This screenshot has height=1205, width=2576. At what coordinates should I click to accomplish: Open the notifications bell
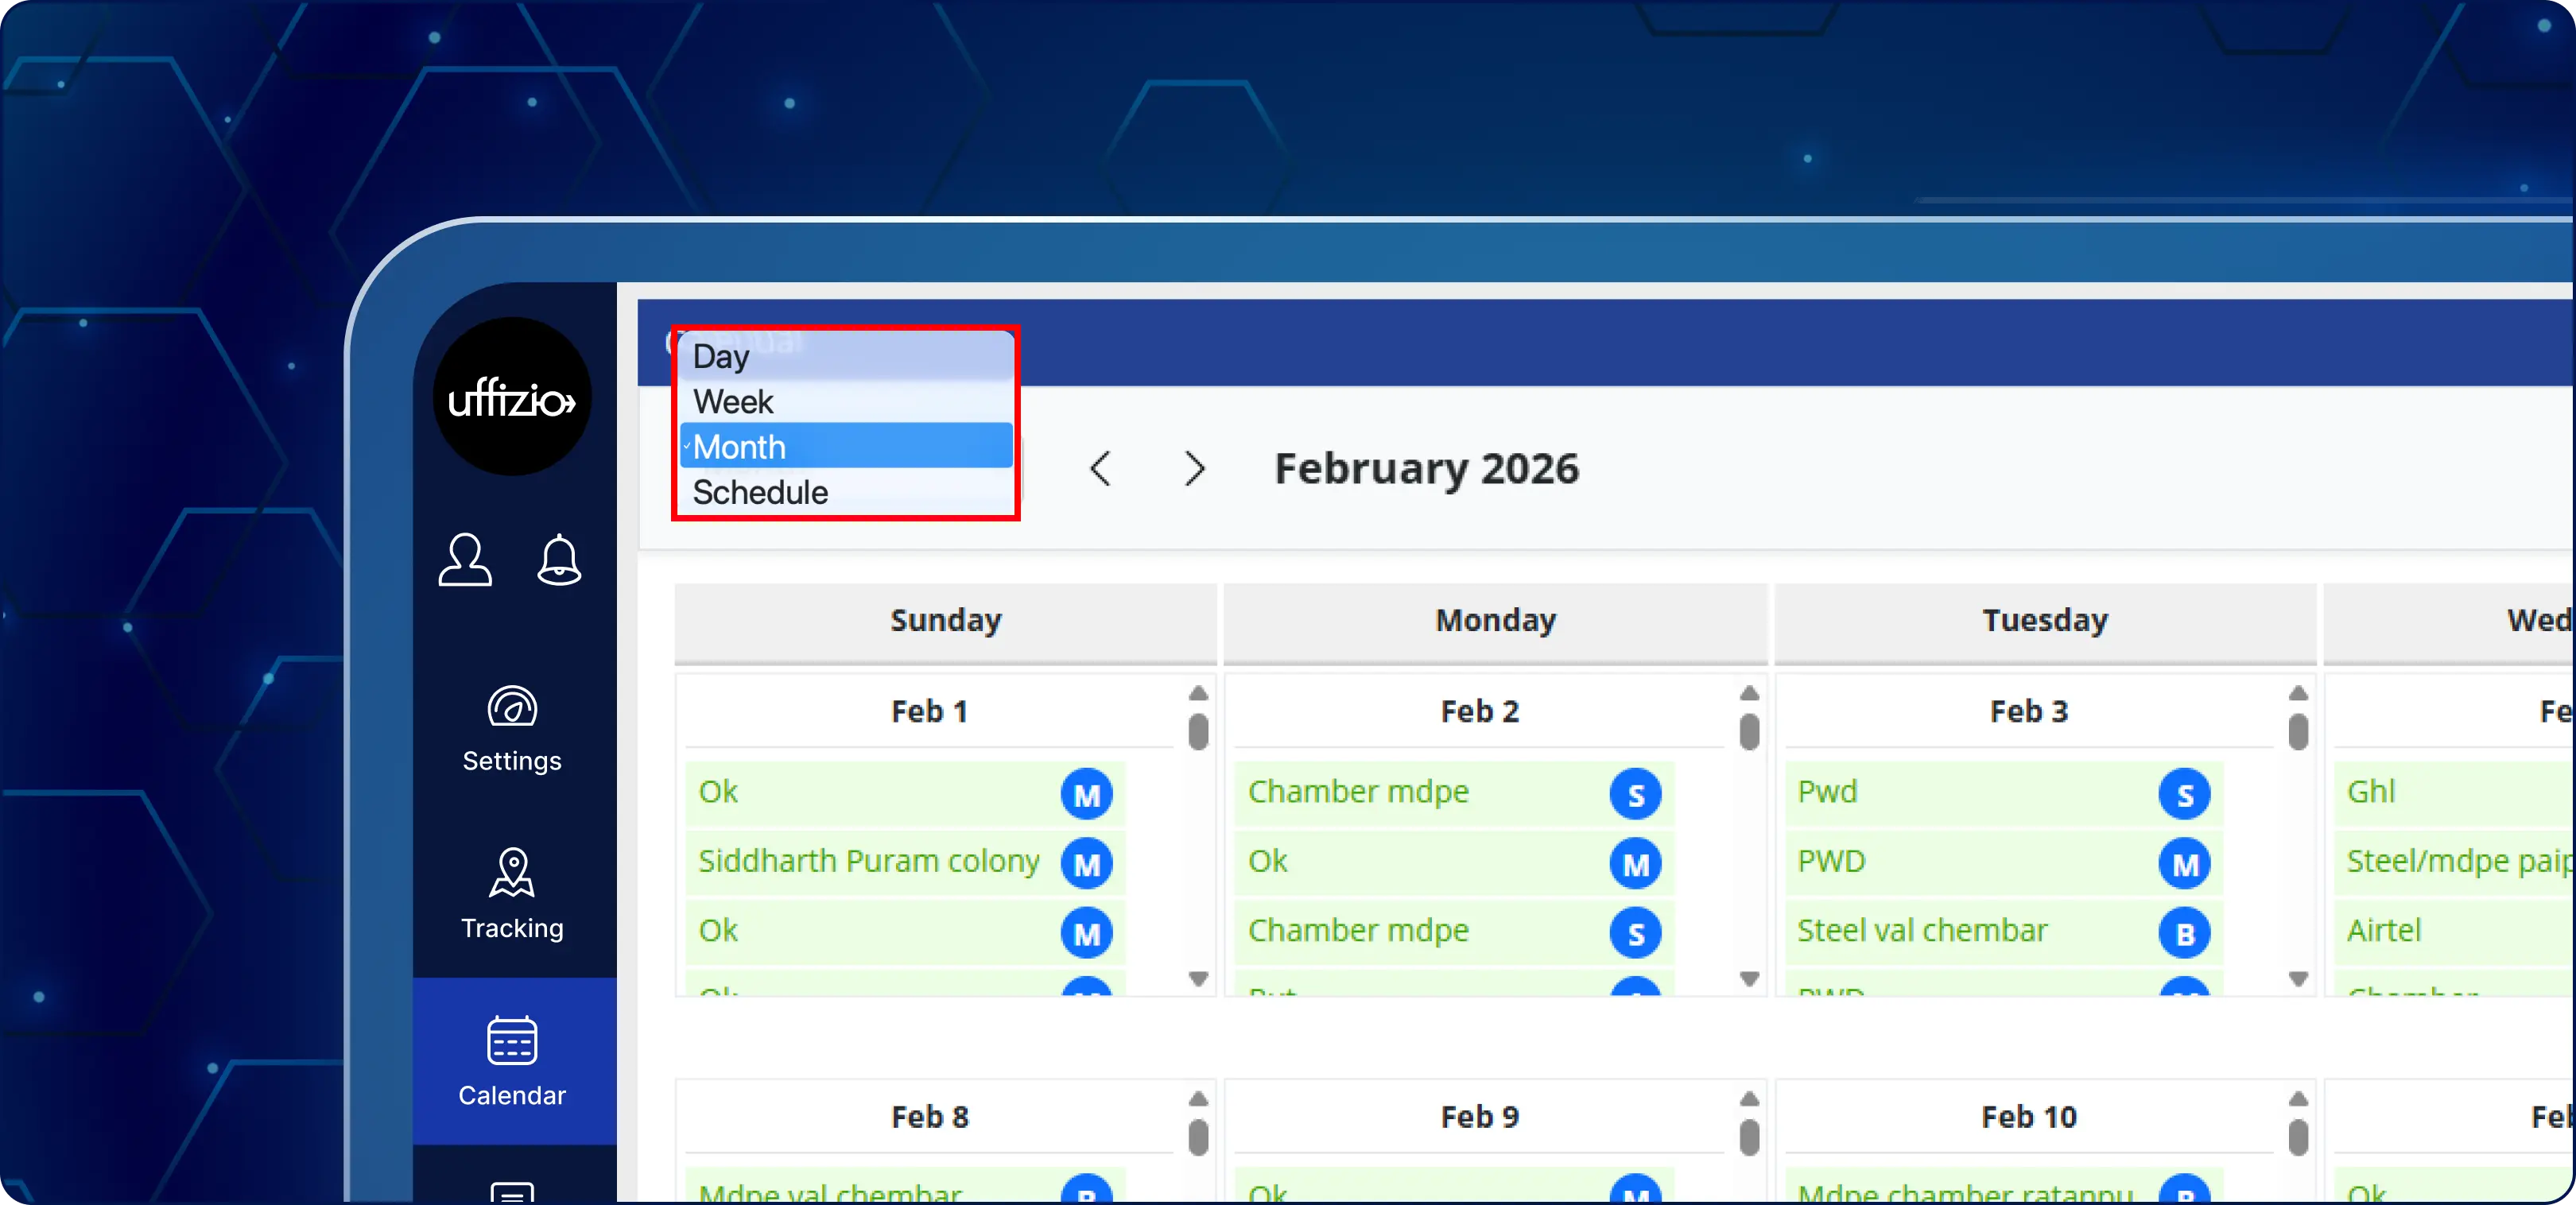click(559, 559)
